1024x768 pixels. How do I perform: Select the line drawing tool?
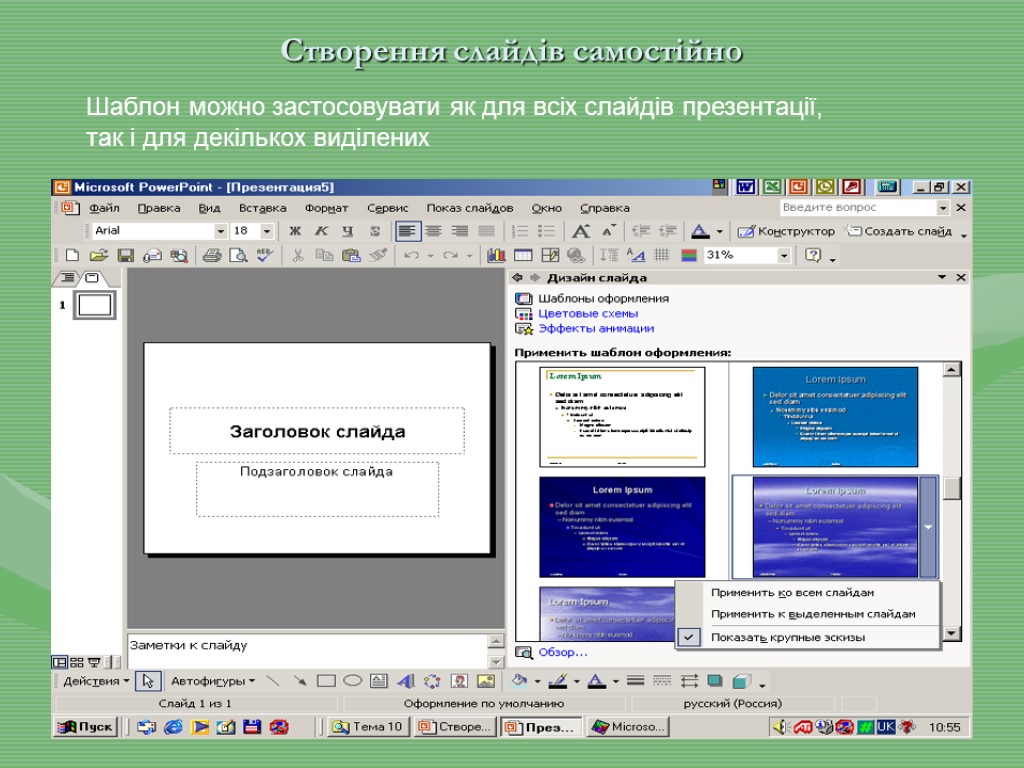(273, 681)
